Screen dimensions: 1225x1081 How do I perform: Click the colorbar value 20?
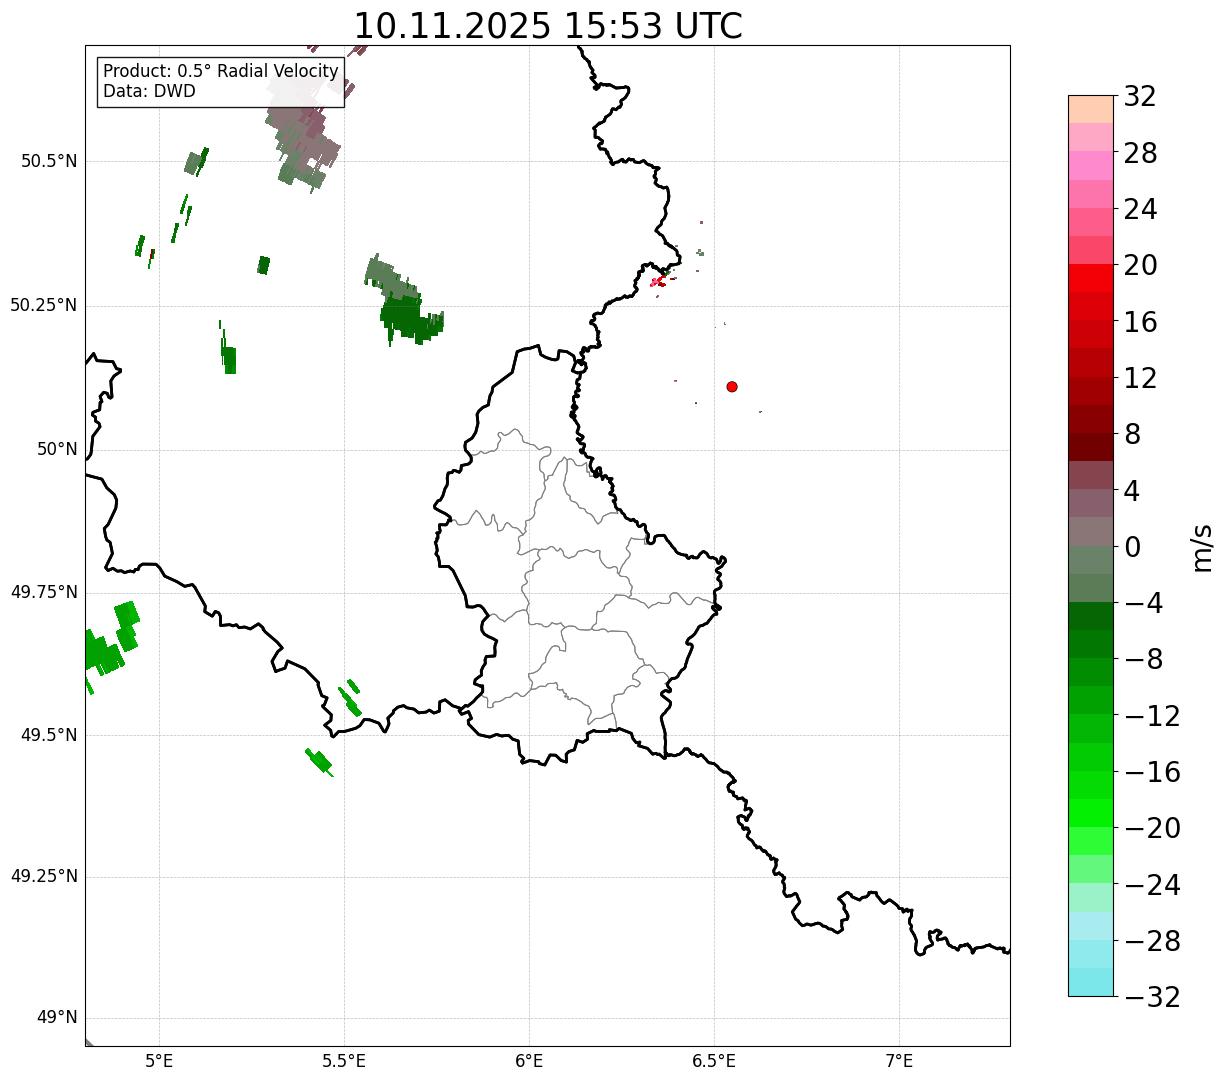pos(1140,266)
